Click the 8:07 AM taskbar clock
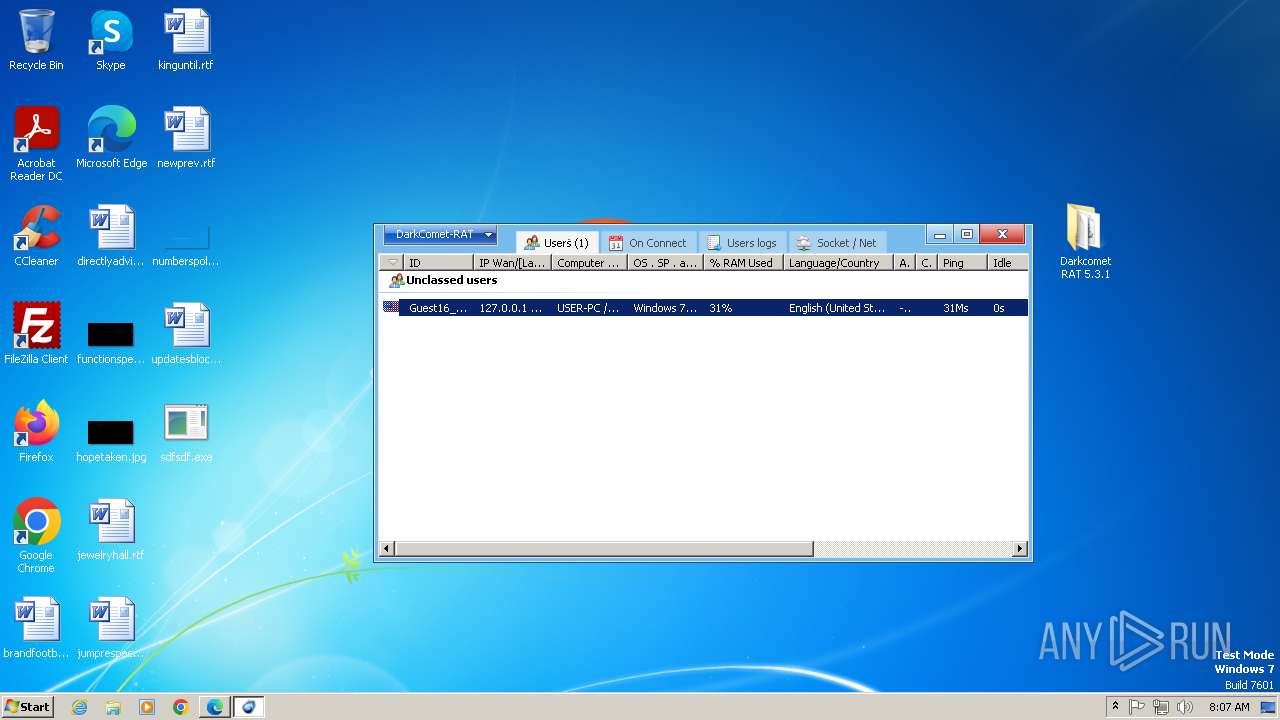Viewport: 1280px width, 720px height. pyautogui.click(x=1229, y=707)
